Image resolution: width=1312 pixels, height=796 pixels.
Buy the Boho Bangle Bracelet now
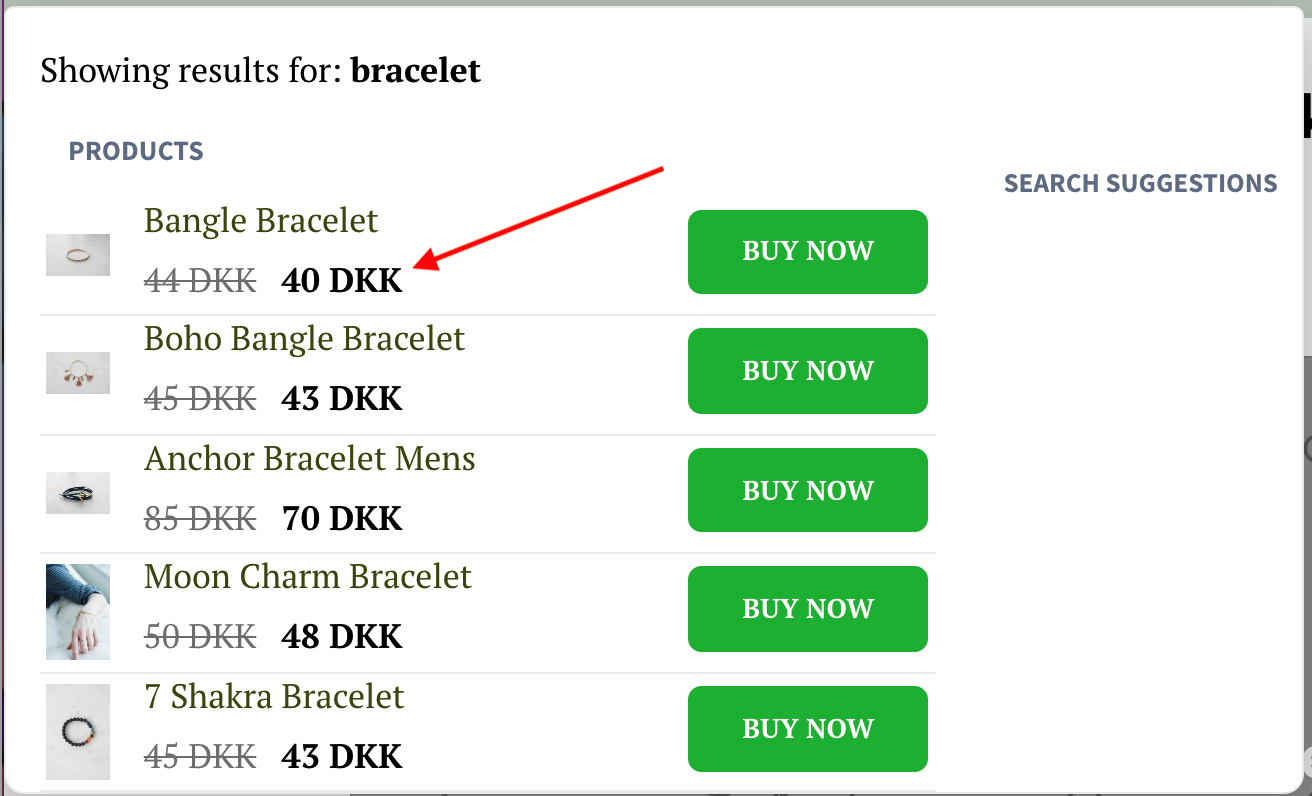807,371
